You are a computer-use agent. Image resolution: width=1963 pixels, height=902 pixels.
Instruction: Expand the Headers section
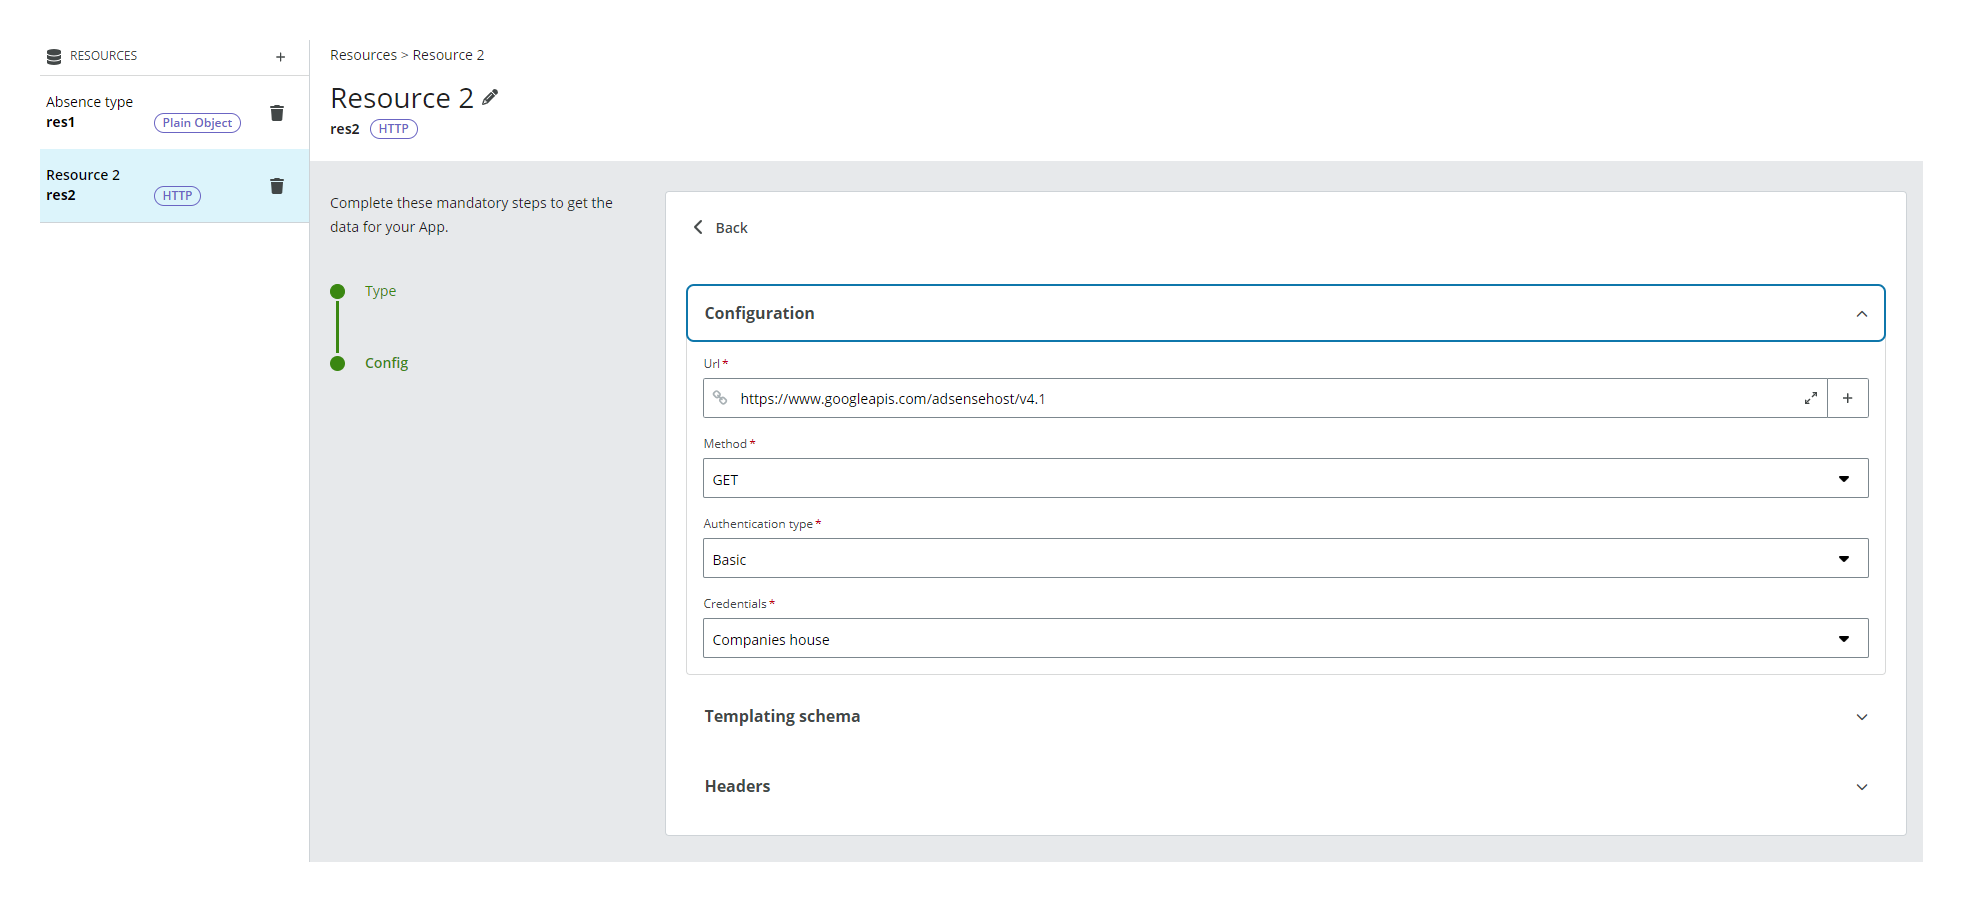(1861, 786)
